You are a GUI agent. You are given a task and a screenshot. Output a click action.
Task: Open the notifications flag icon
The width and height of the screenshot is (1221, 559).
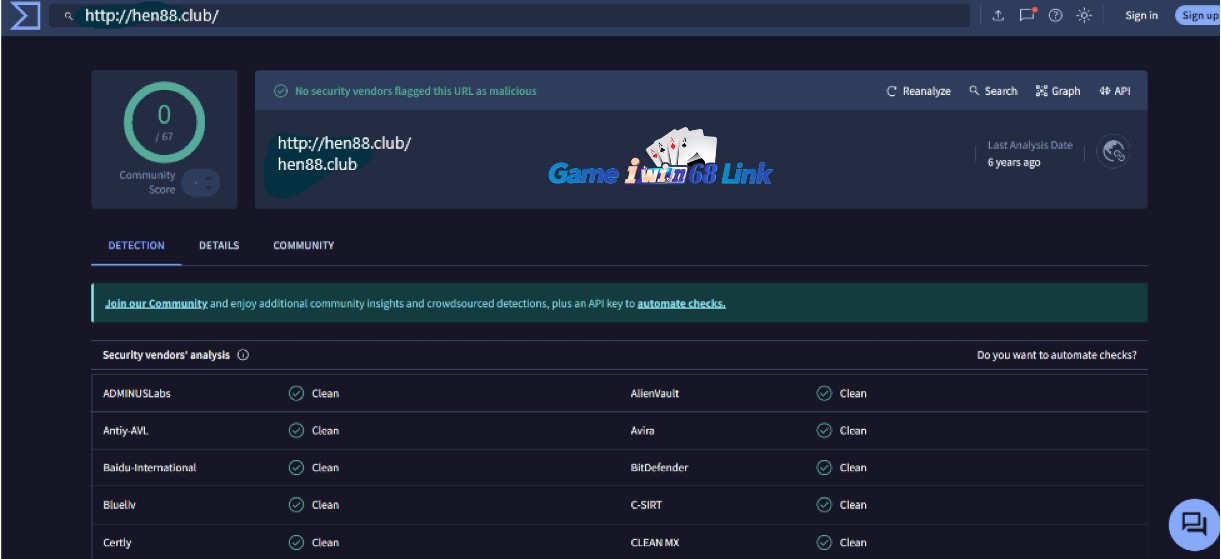point(1026,15)
